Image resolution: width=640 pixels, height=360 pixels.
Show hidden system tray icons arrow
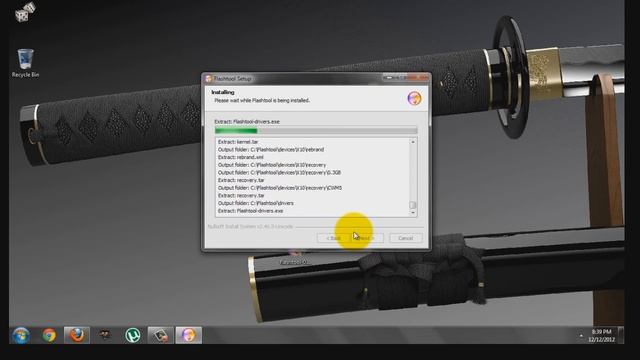coord(581,336)
